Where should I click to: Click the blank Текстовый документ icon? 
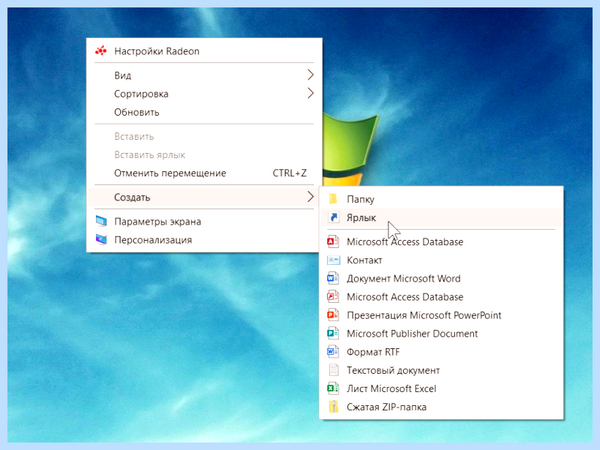coord(333,370)
